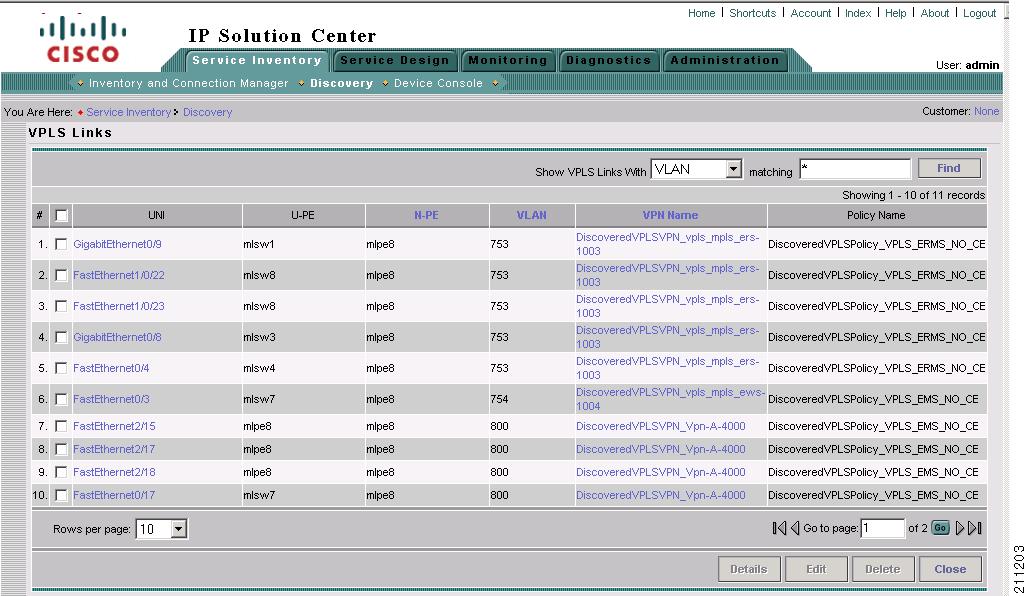Sort by N-PE column header
This screenshot has height=596, width=1027.
tap(426, 215)
